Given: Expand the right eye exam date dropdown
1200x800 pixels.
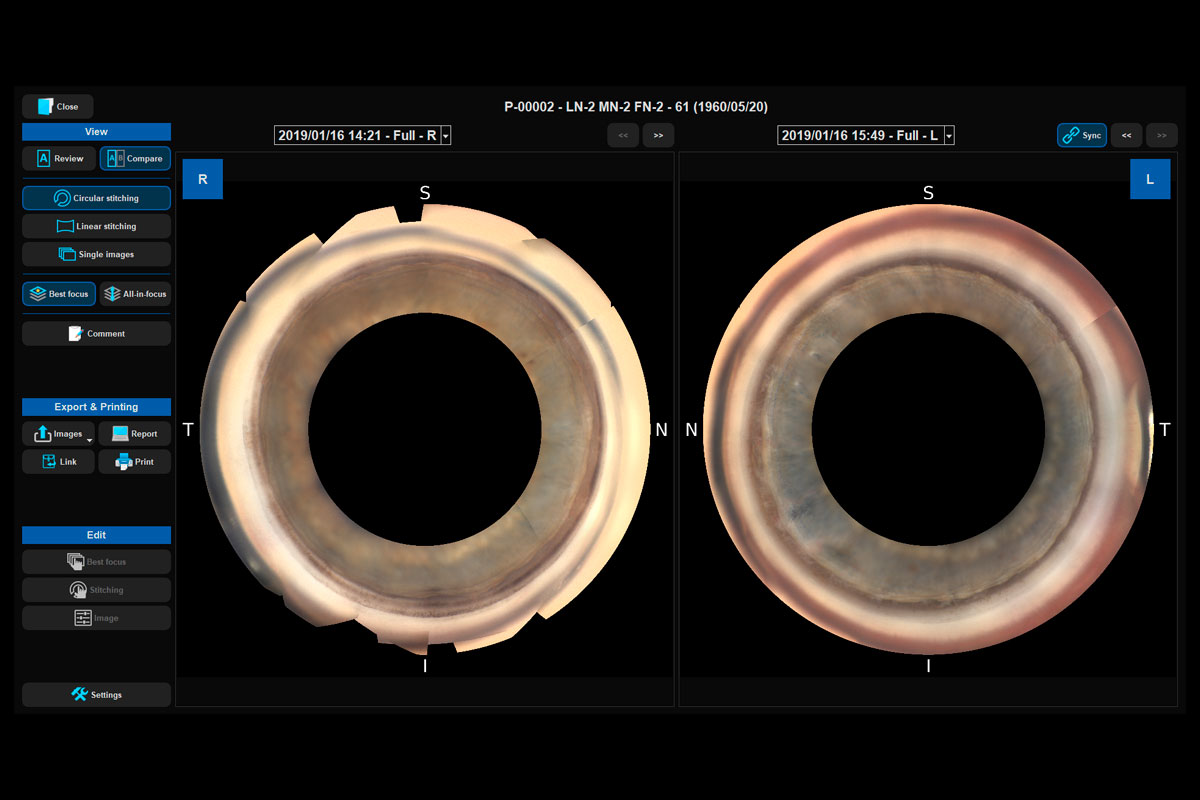Looking at the screenshot, I should pyautogui.click(x=445, y=135).
